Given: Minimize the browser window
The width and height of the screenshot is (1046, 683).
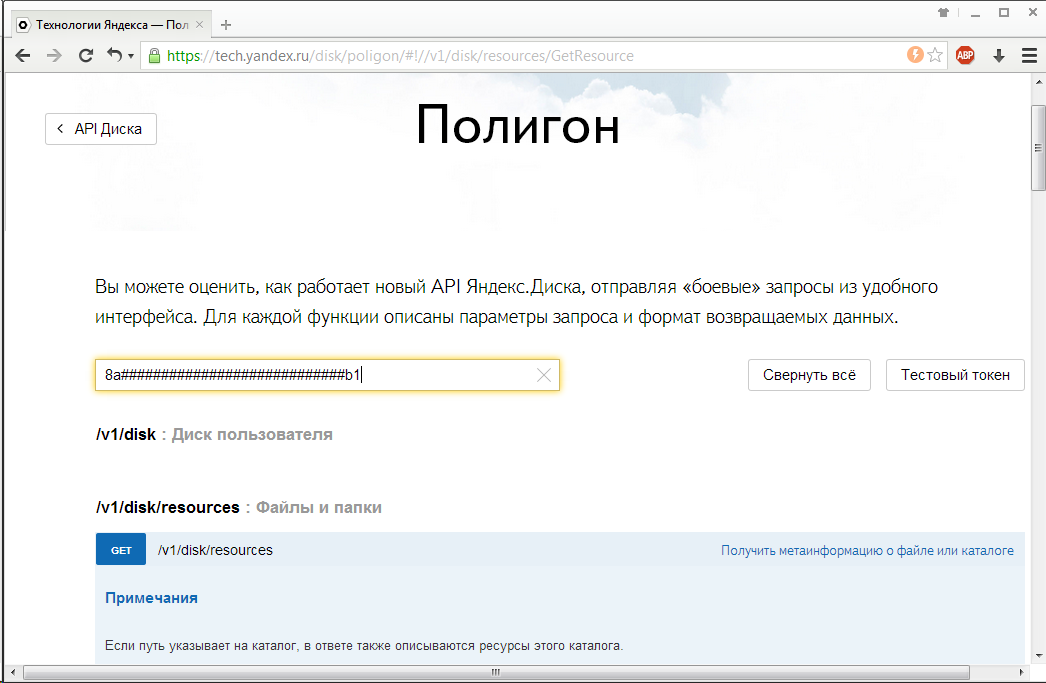Looking at the screenshot, I should (975, 13).
